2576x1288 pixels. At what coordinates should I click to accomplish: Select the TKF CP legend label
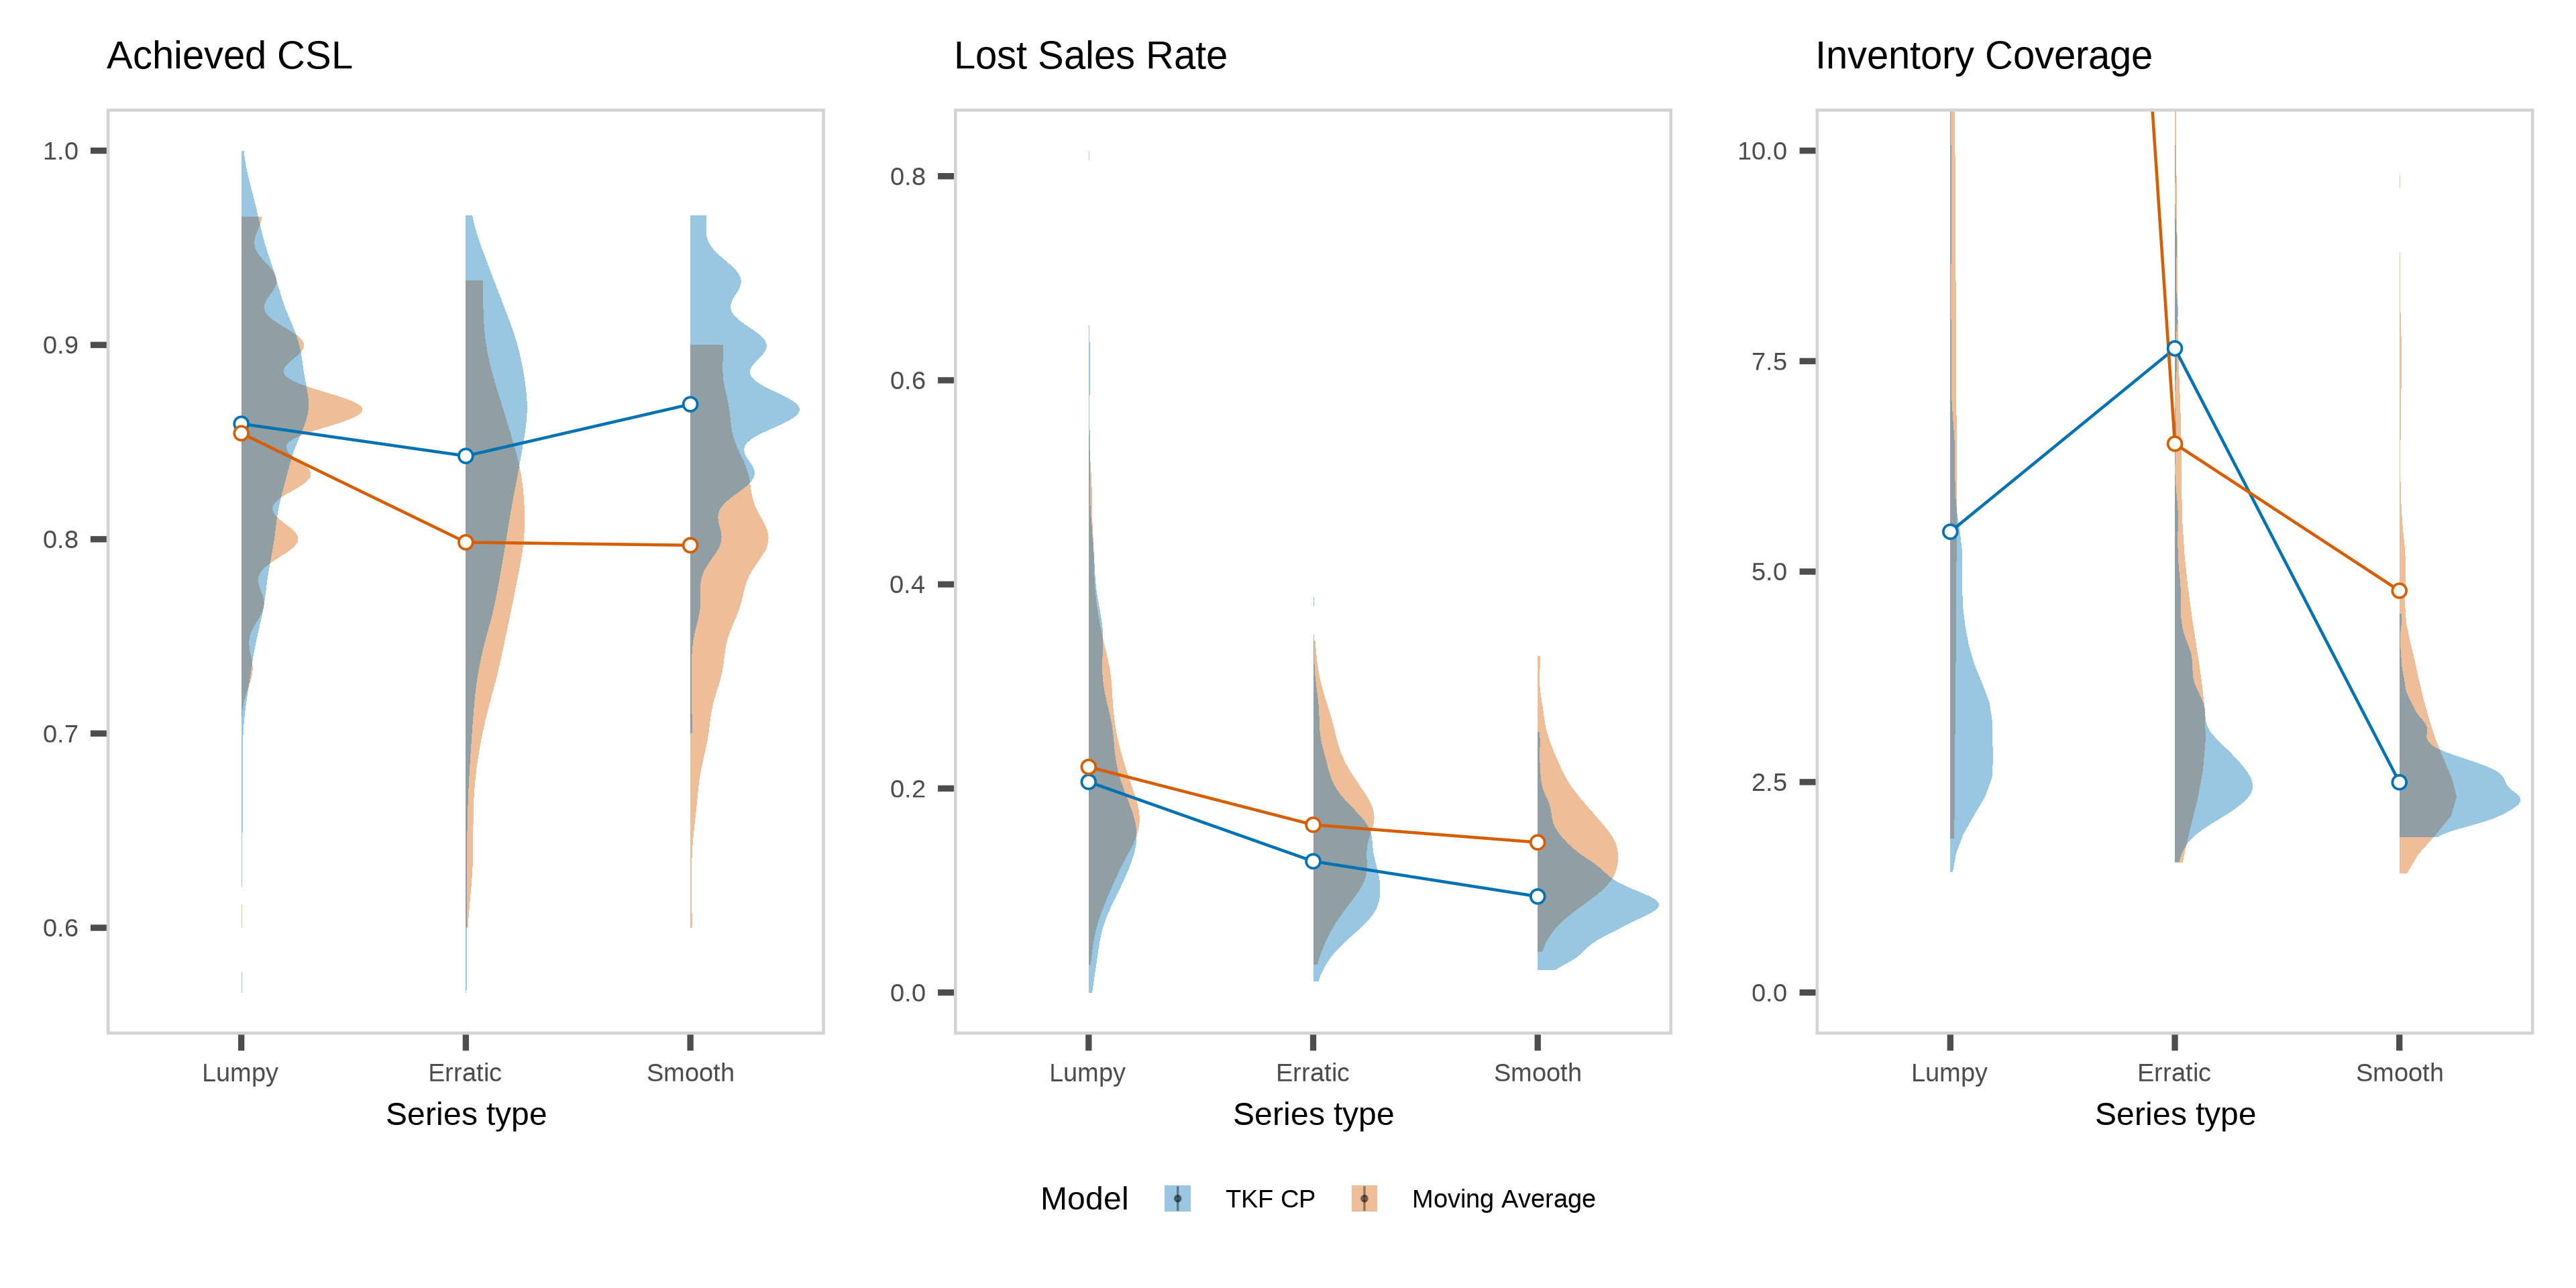click(x=1270, y=1199)
